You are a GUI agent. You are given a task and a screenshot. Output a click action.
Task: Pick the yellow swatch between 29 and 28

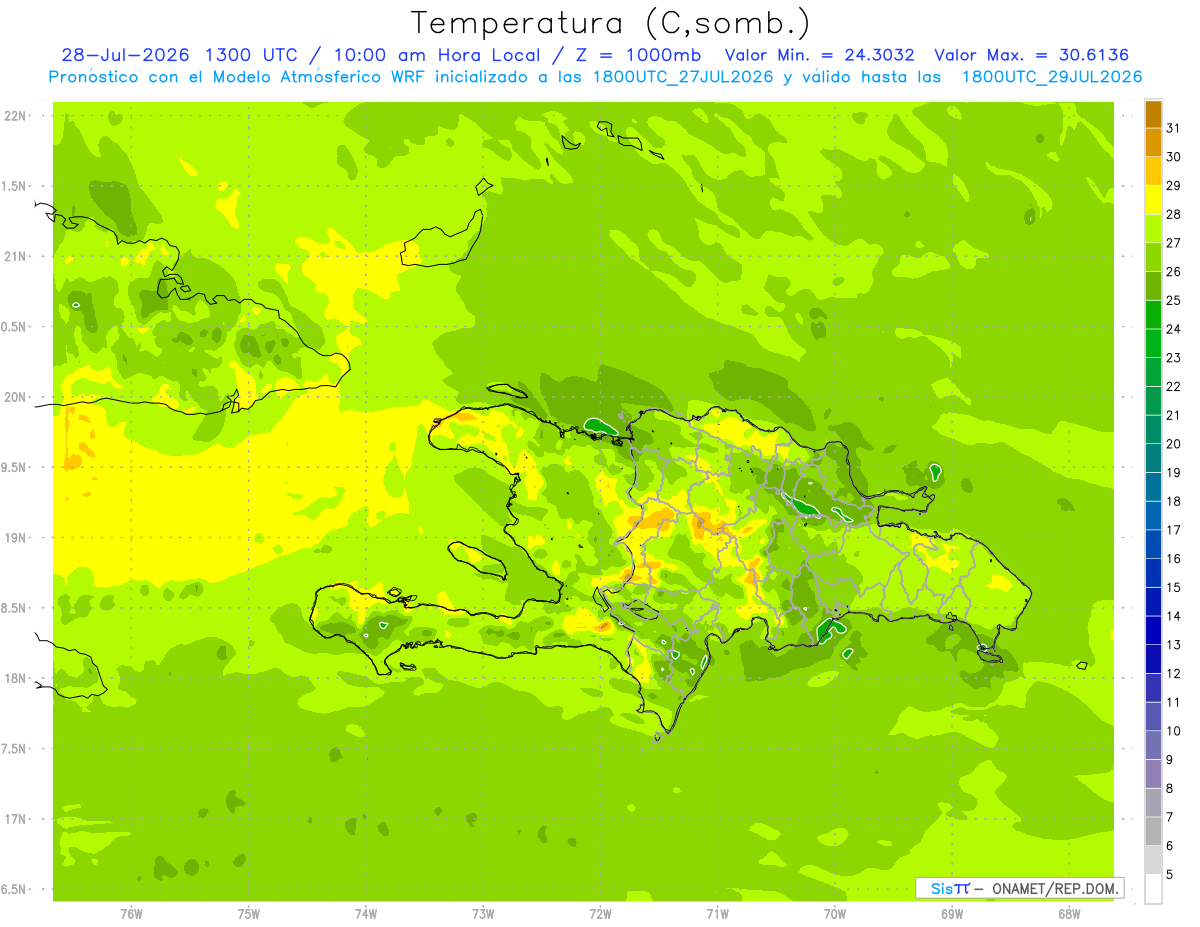click(1153, 200)
